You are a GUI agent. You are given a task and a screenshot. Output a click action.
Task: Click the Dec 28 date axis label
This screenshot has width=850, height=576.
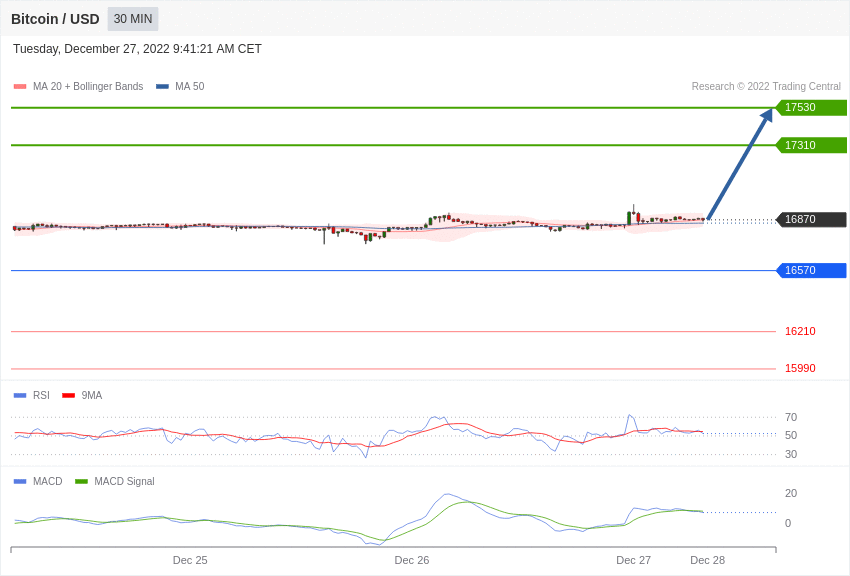[x=707, y=560]
